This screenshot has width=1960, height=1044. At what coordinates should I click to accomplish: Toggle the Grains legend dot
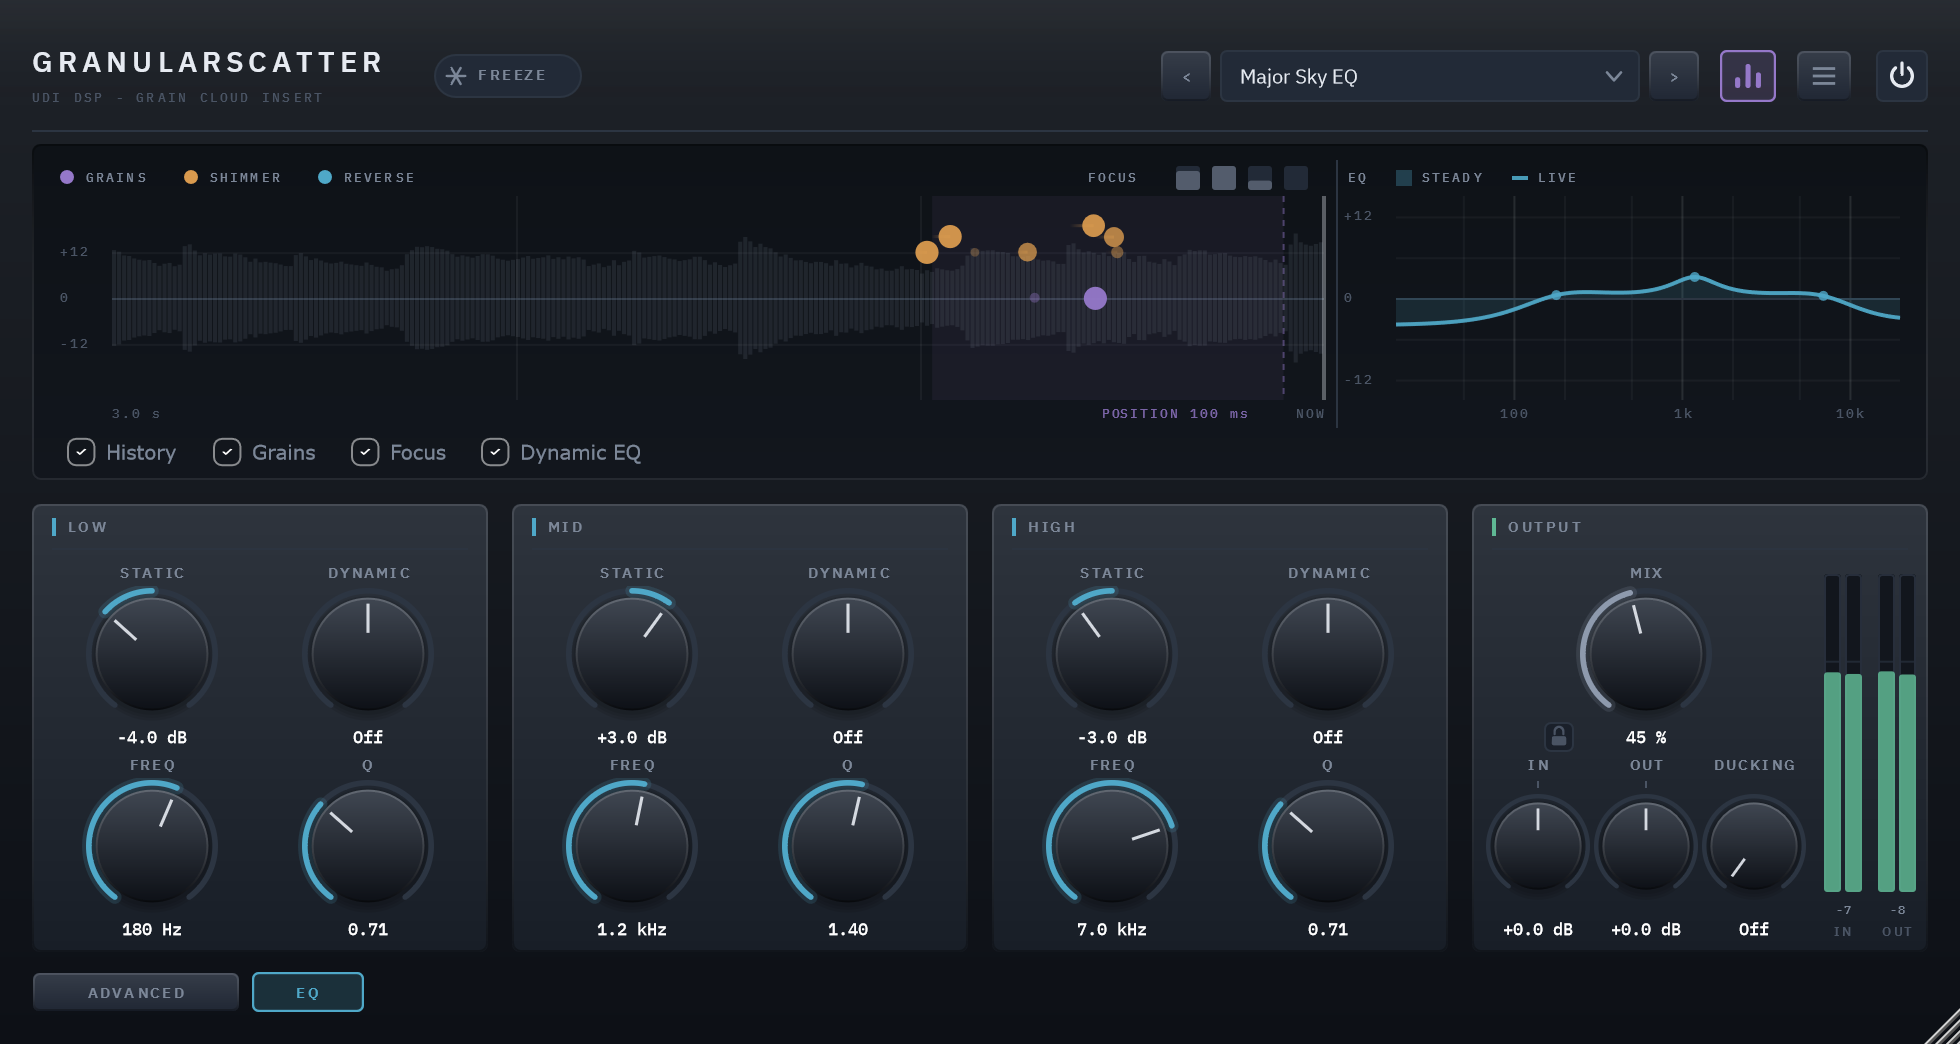point(67,177)
